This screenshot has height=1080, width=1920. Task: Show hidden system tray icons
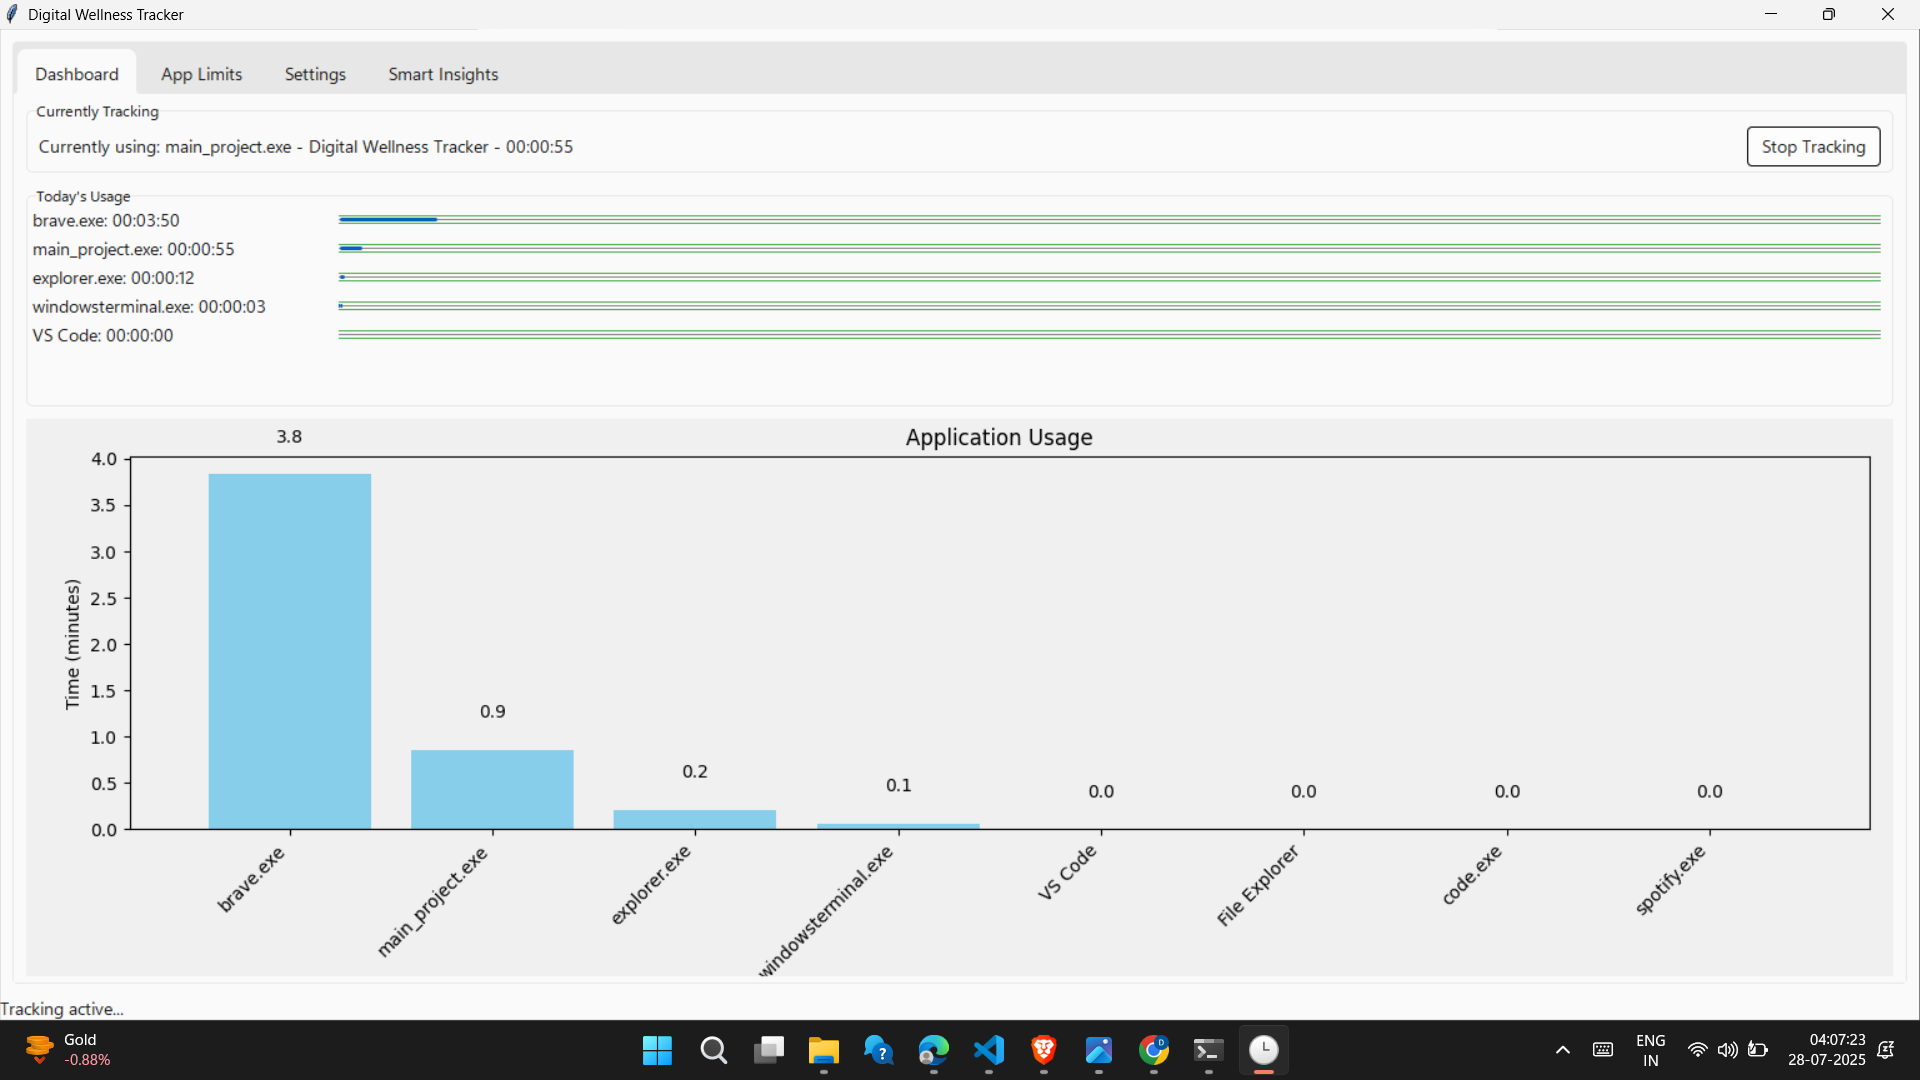tap(1563, 1050)
